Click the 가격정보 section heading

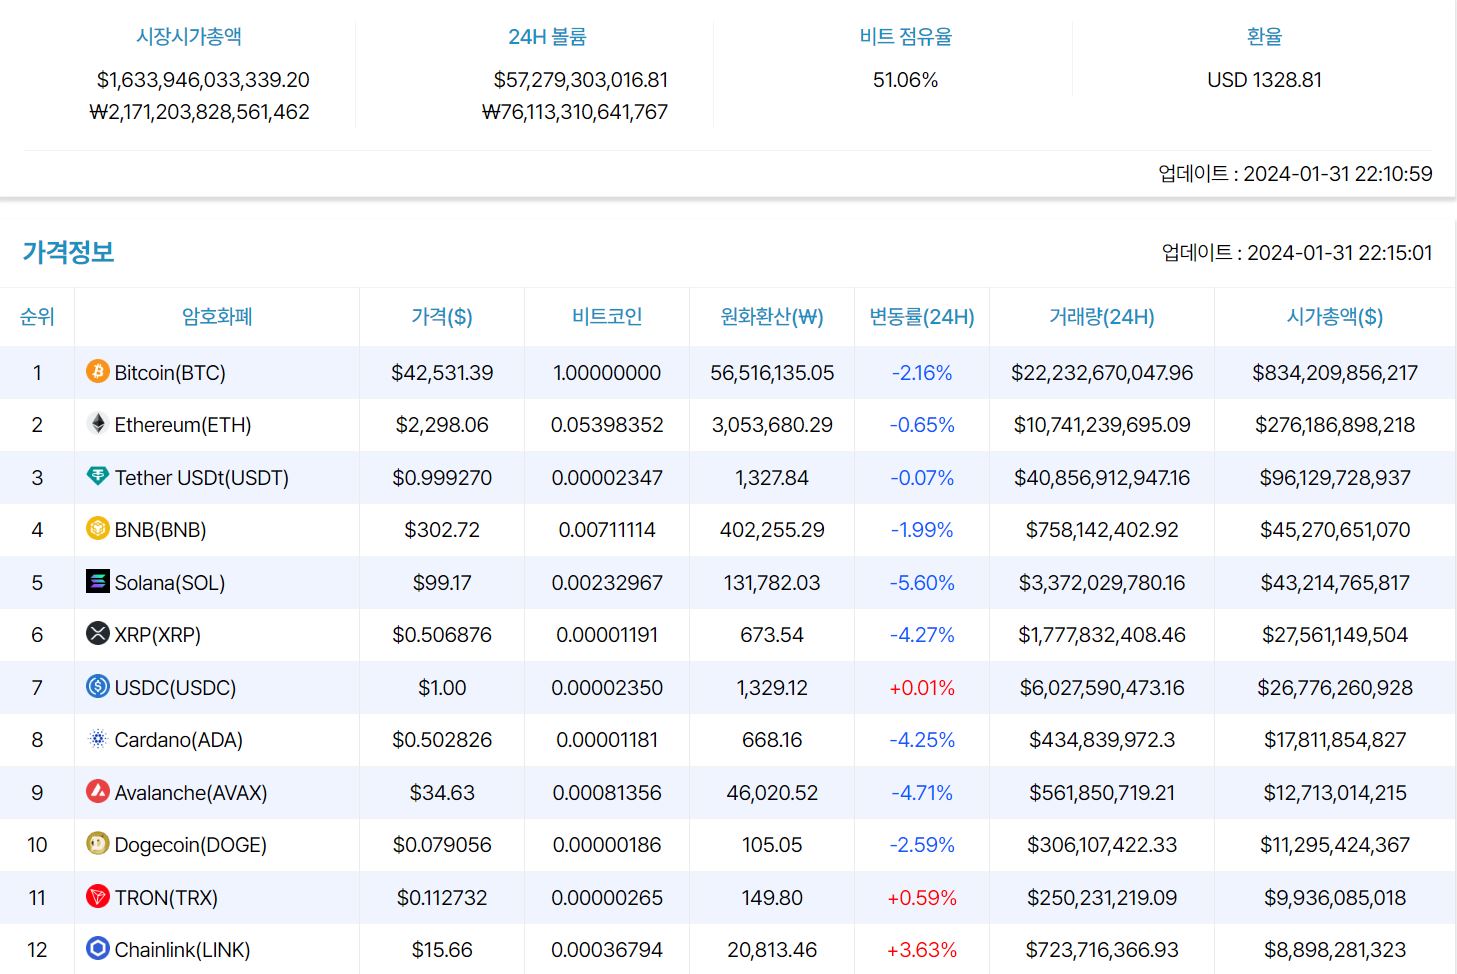tap(68, 252)
